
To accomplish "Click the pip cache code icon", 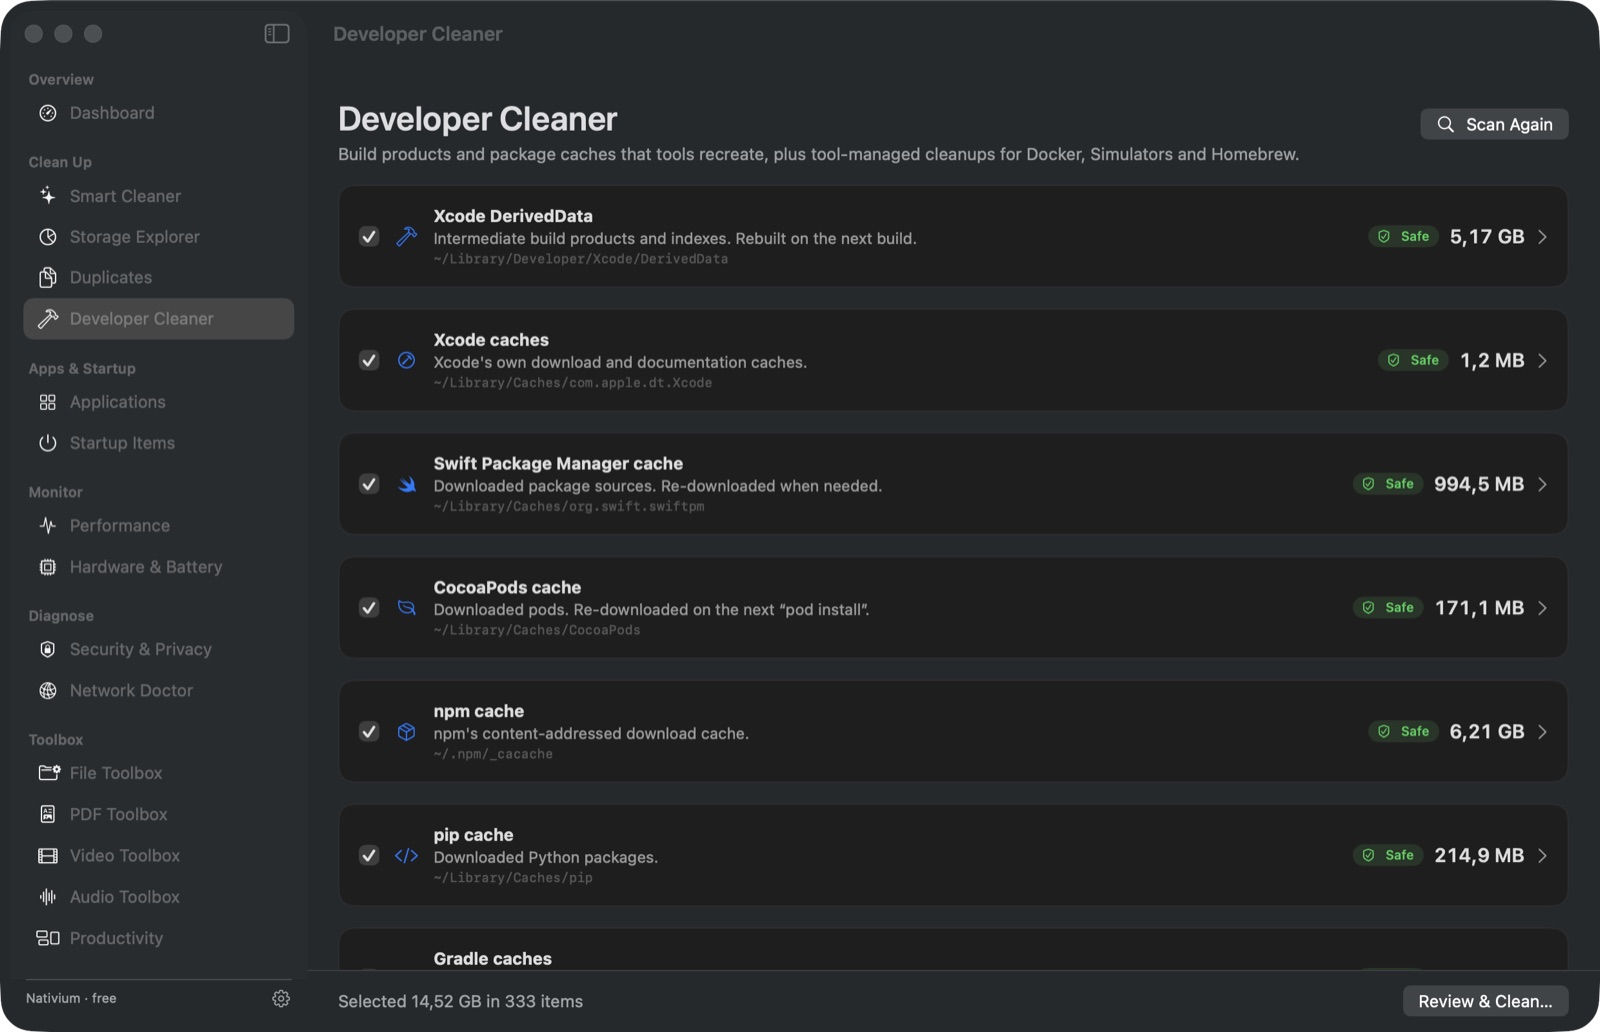I will tap(406, 856).
